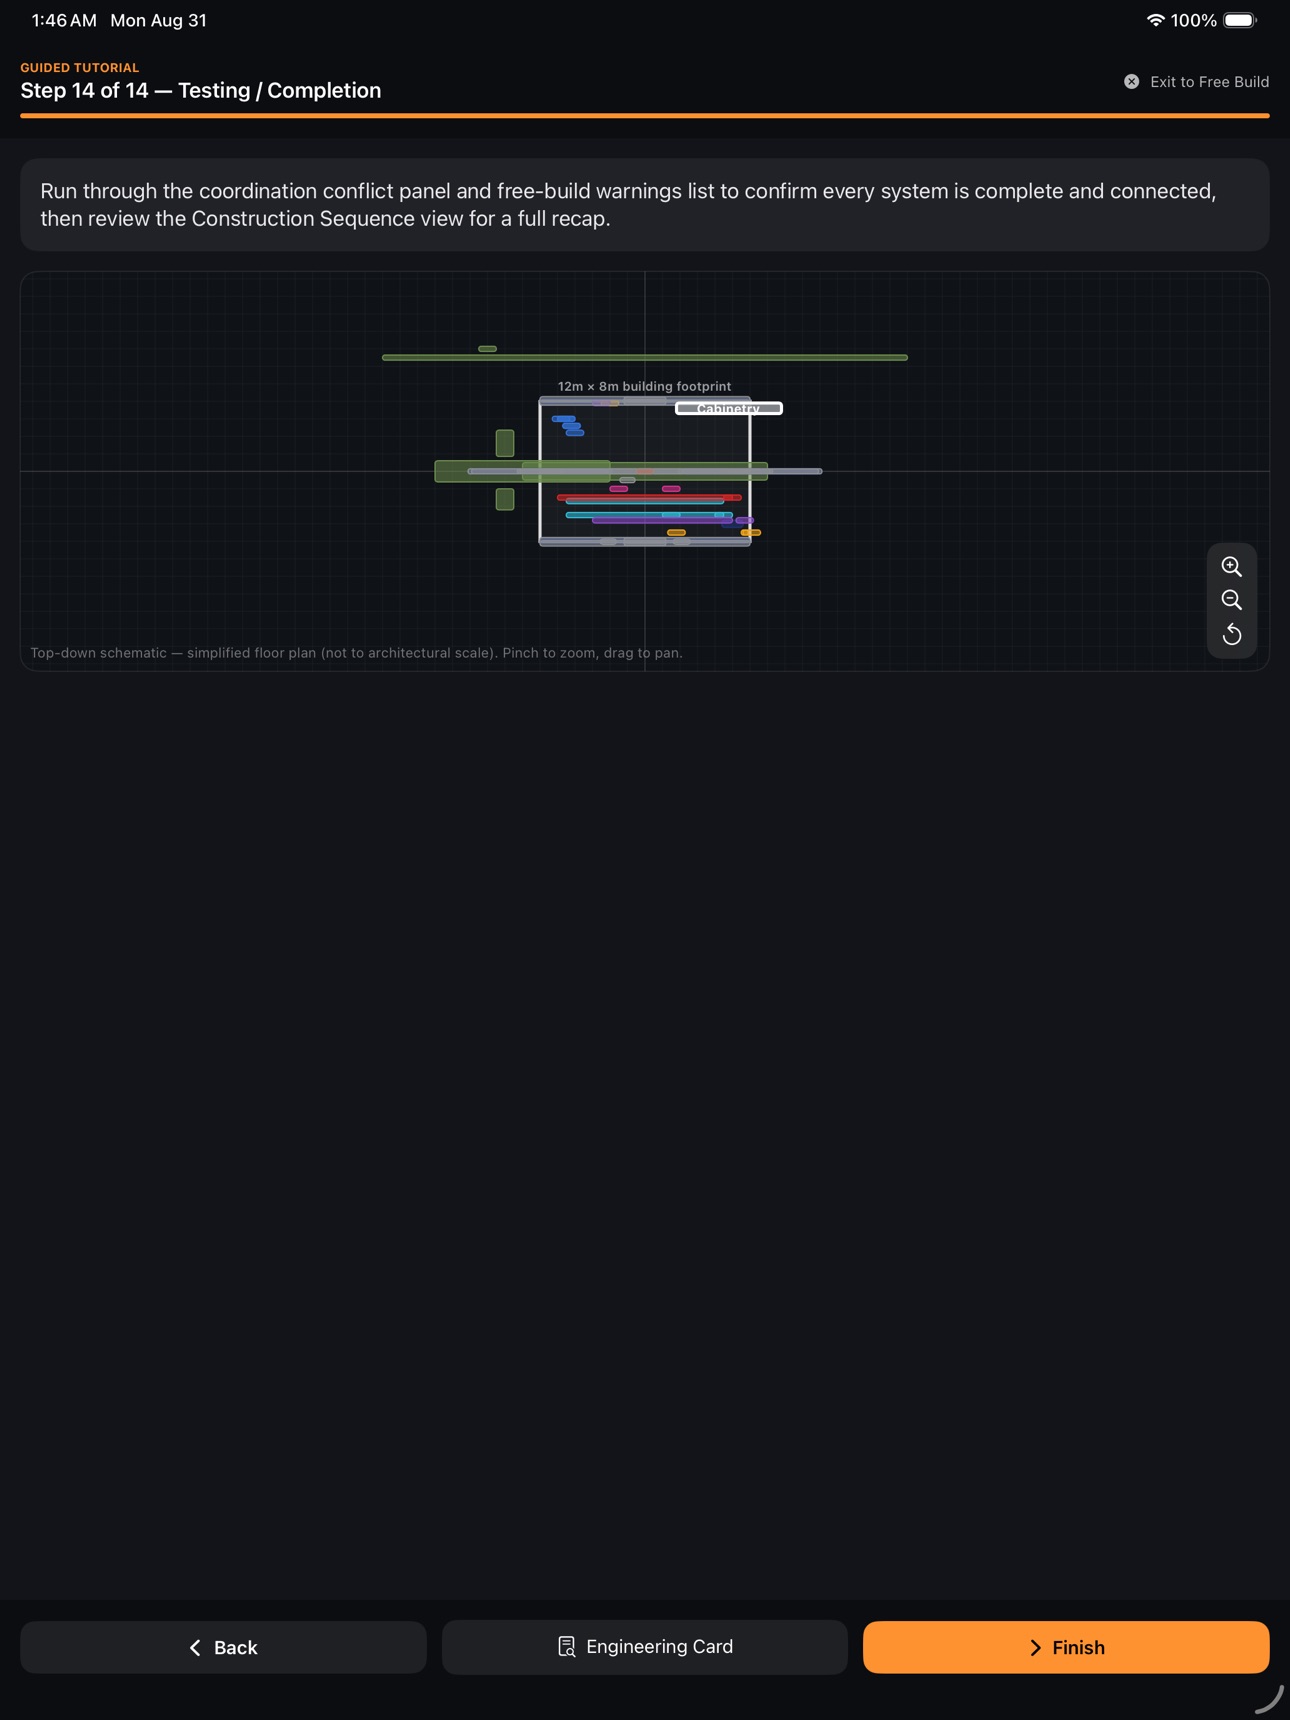Tap the top-down schematic caption text

pyautogui.click(x=356, y=653)
